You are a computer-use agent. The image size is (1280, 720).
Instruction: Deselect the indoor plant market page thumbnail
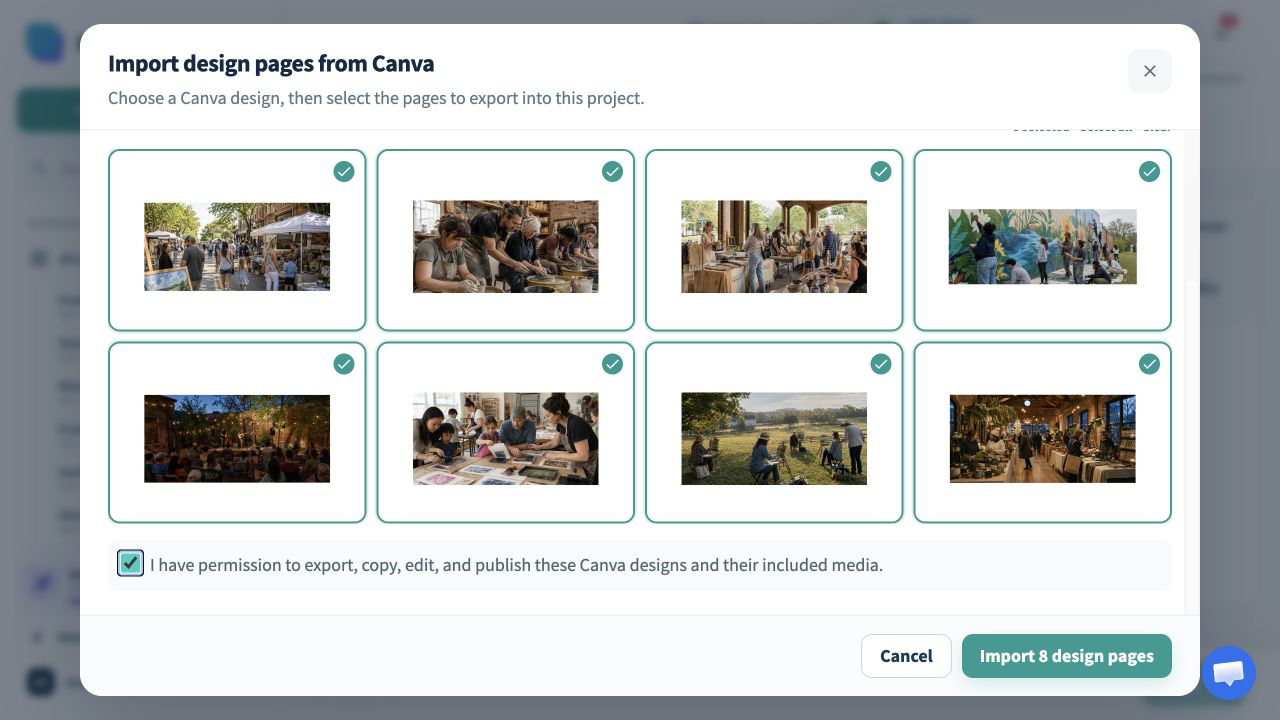coord(1042,432)
